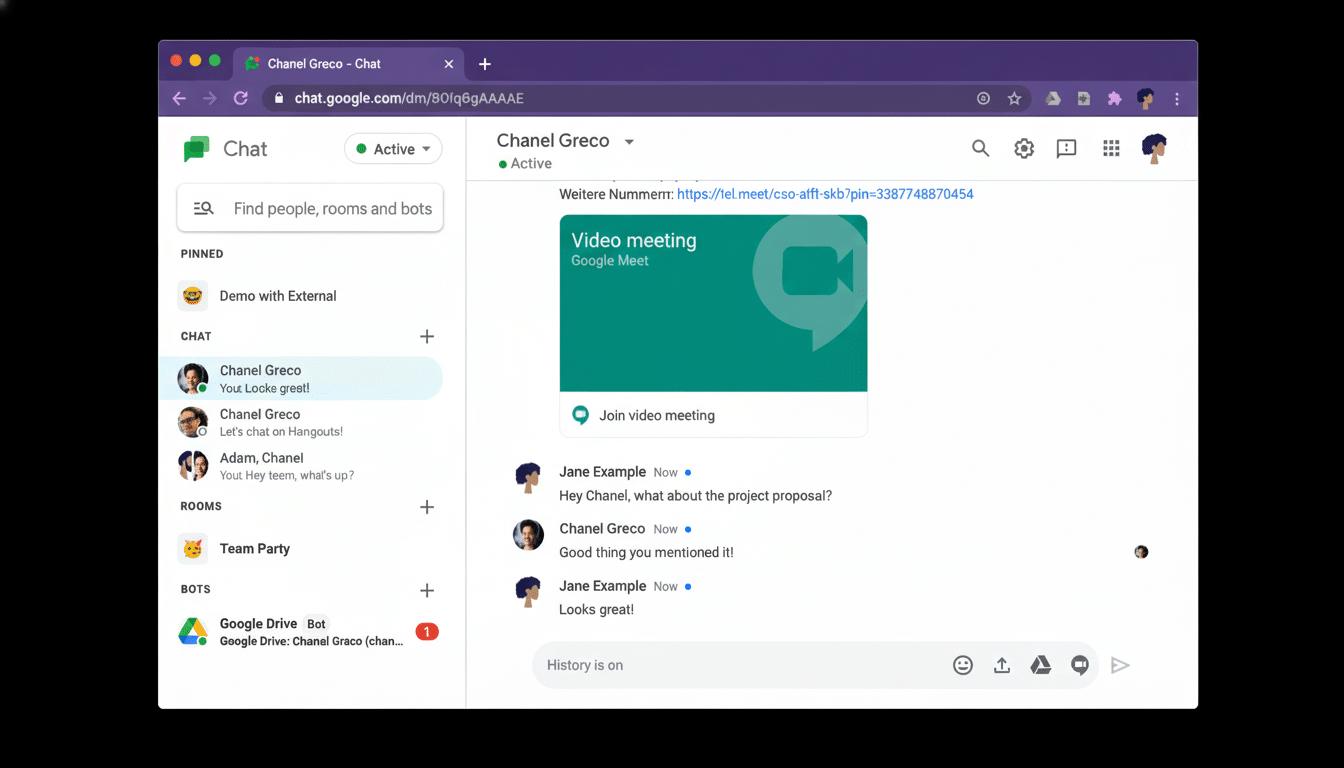Open the Active status dropdown
The height and width of the screenshot is (768, 1344).
(393, 148)
